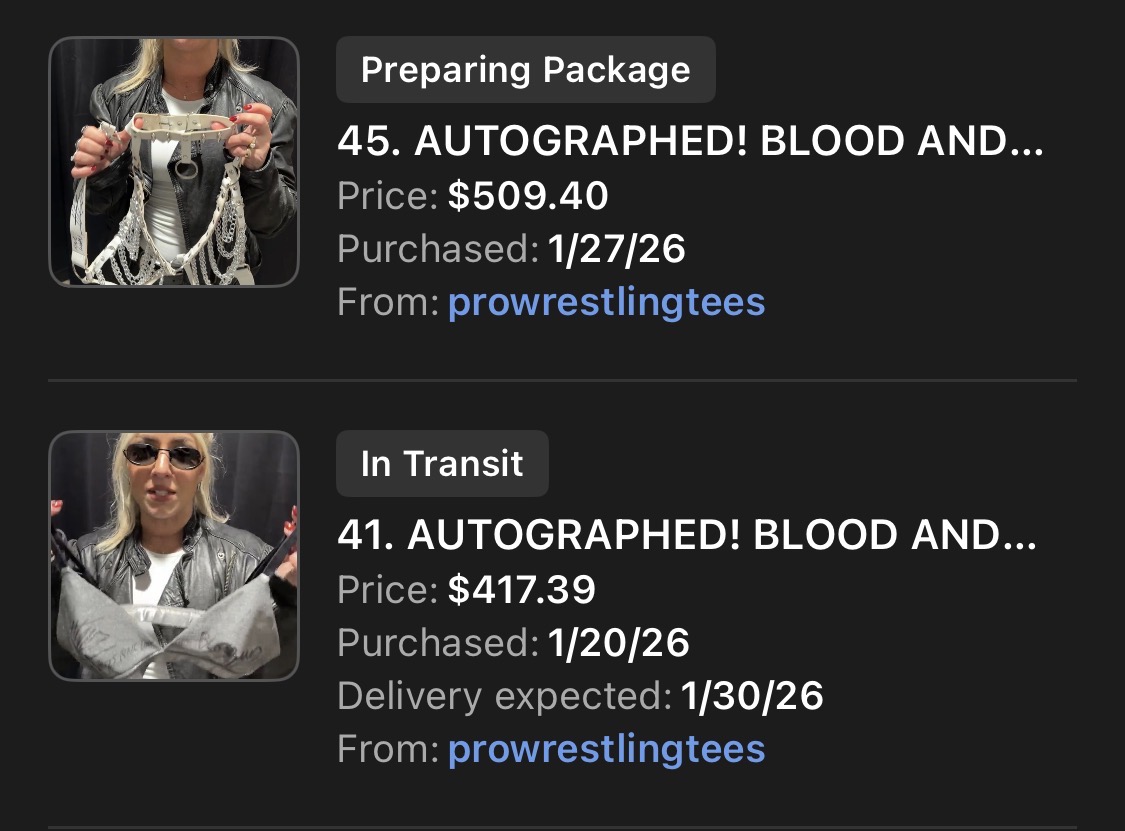
Task: Click the "From:" label on order 41
Action: tap(388, 749)
